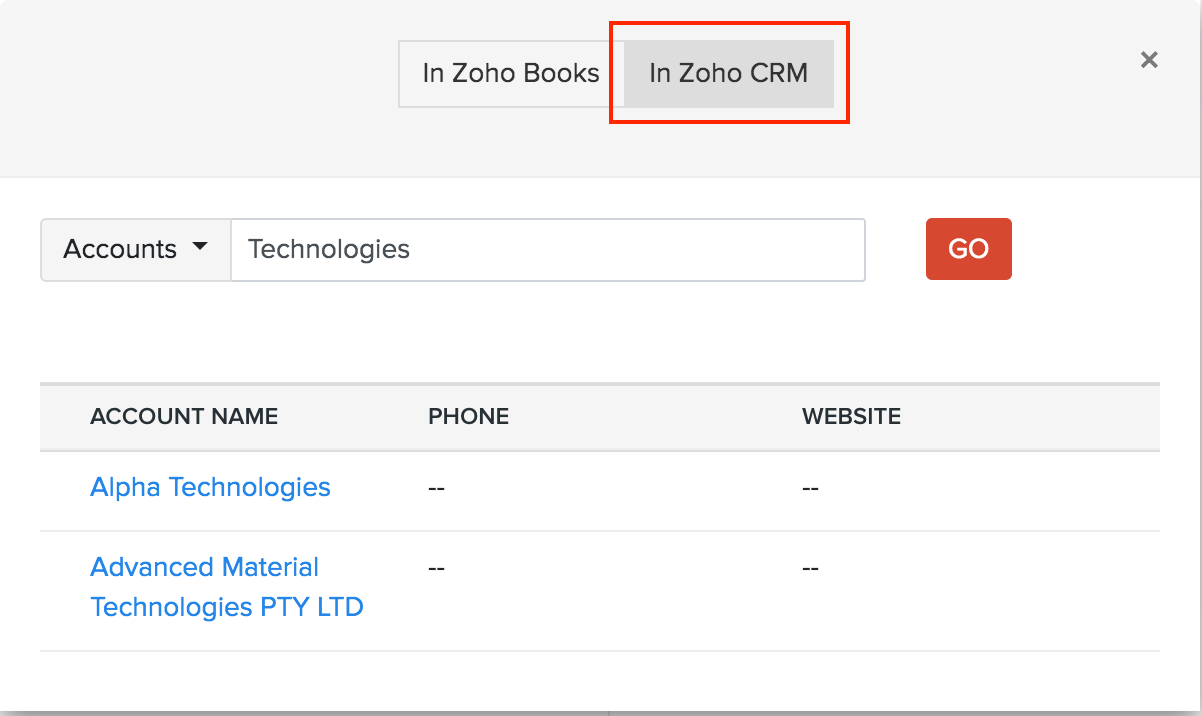This screenshot has height=716, width=1202.
Task: Click the empty phone value for Alpha Technologies
Action: [x=436, y=487]
